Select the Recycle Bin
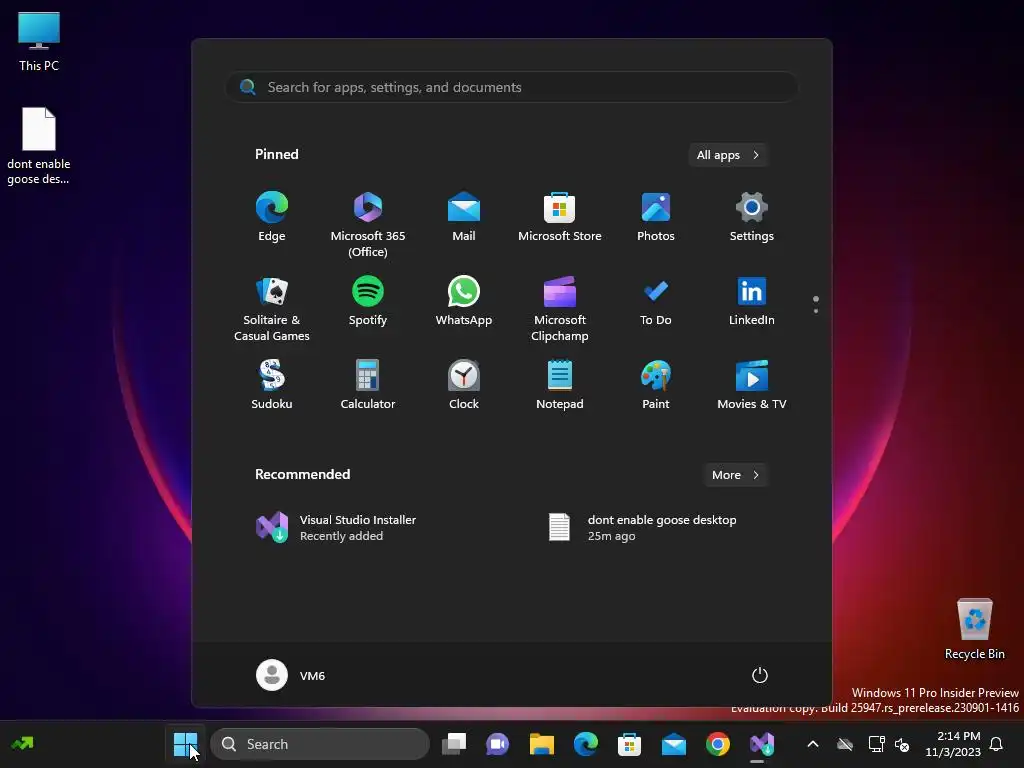The height and width of the screenshot is (768, 1024). click(x=974, y=629)
